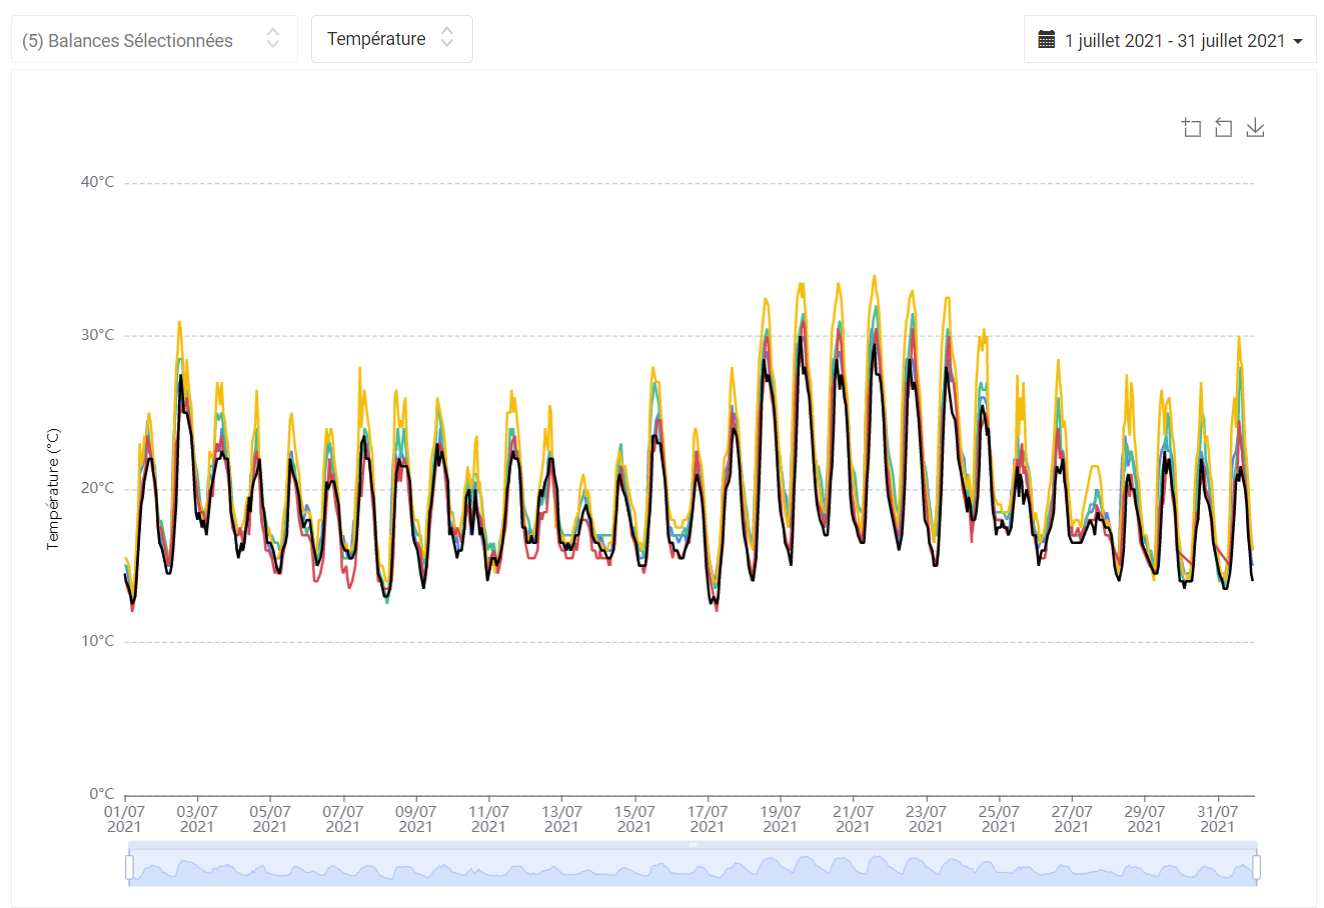Click the 25/07 2021 date label
The height and width of the screenshot is (908, 1324).
pyautogui.click(x=999, y=819)
